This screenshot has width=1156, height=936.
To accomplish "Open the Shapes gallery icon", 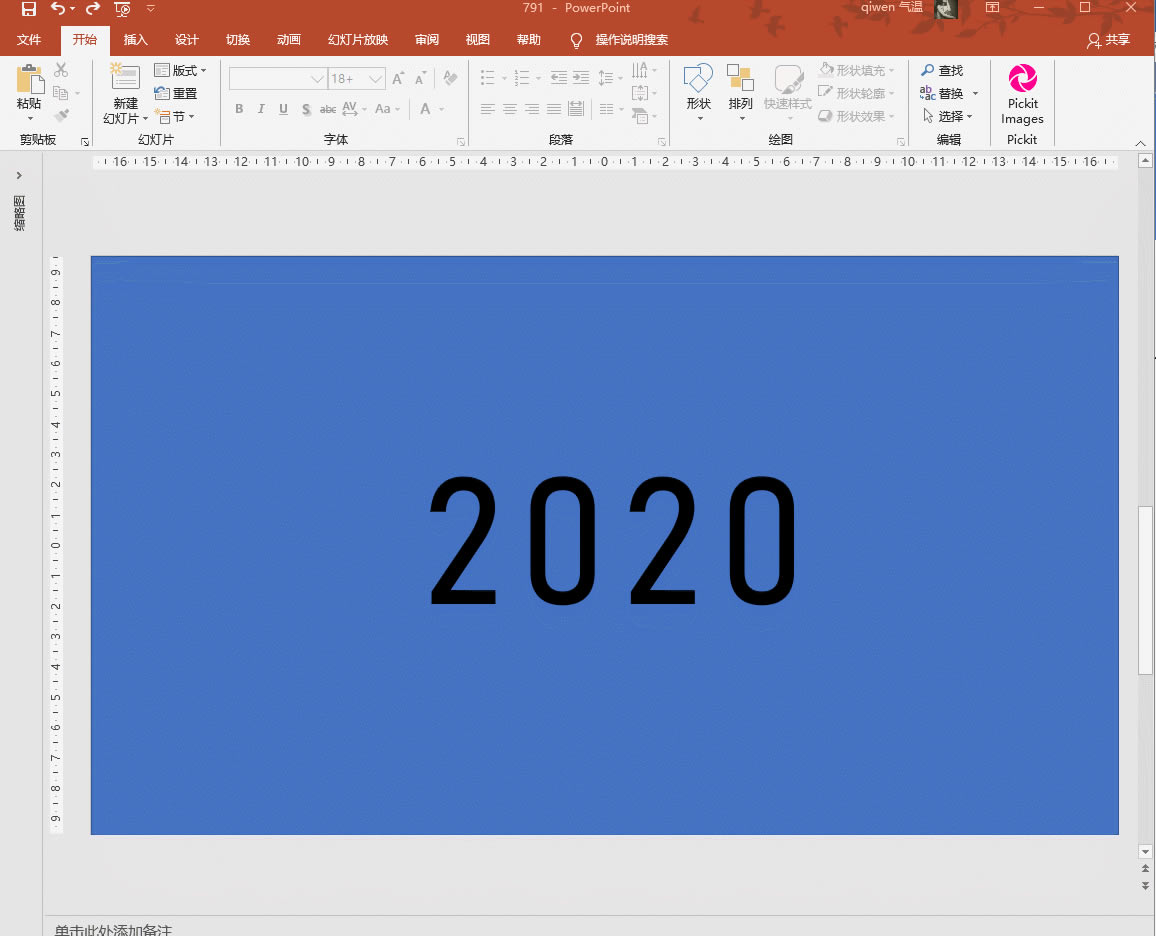I will tap(698, 79).
